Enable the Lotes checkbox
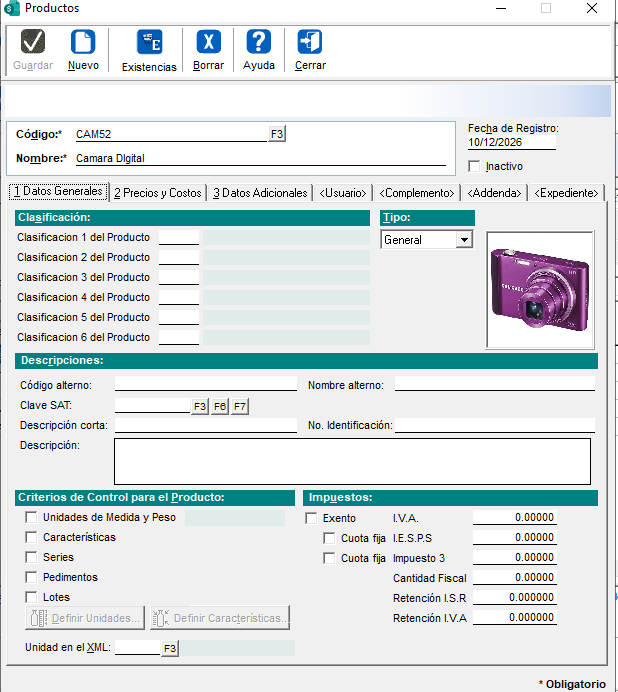Viewport: 618px width, 692px height. point(31,597)
